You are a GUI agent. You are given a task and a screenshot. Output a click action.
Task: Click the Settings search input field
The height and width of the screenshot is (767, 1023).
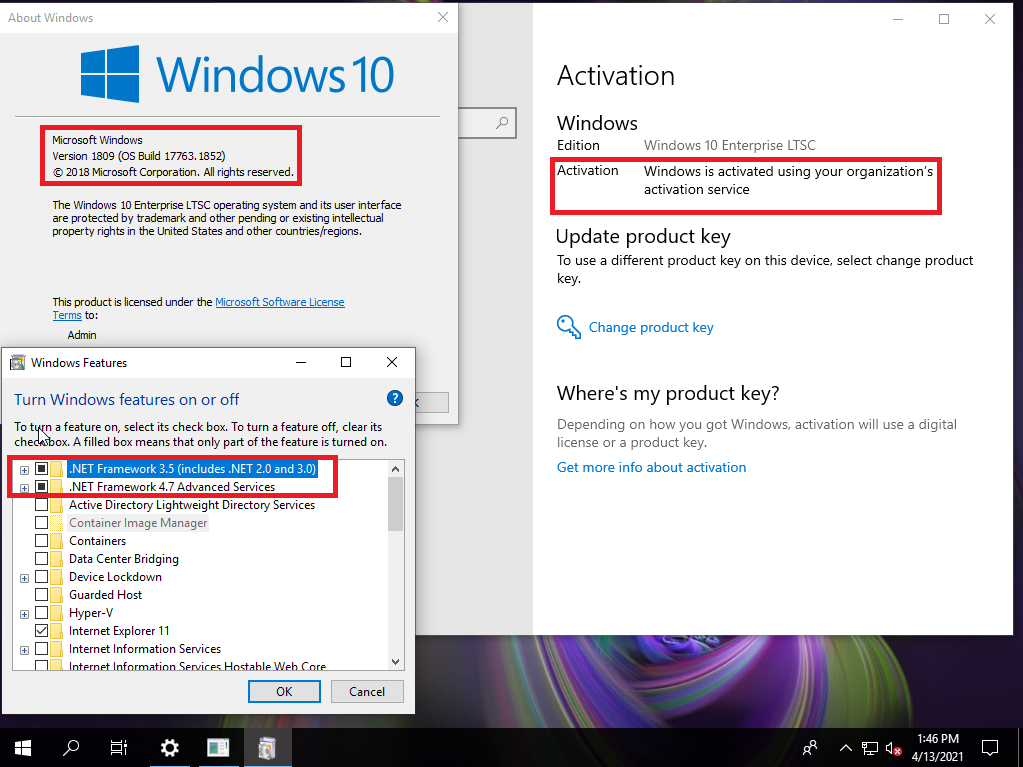487,123
